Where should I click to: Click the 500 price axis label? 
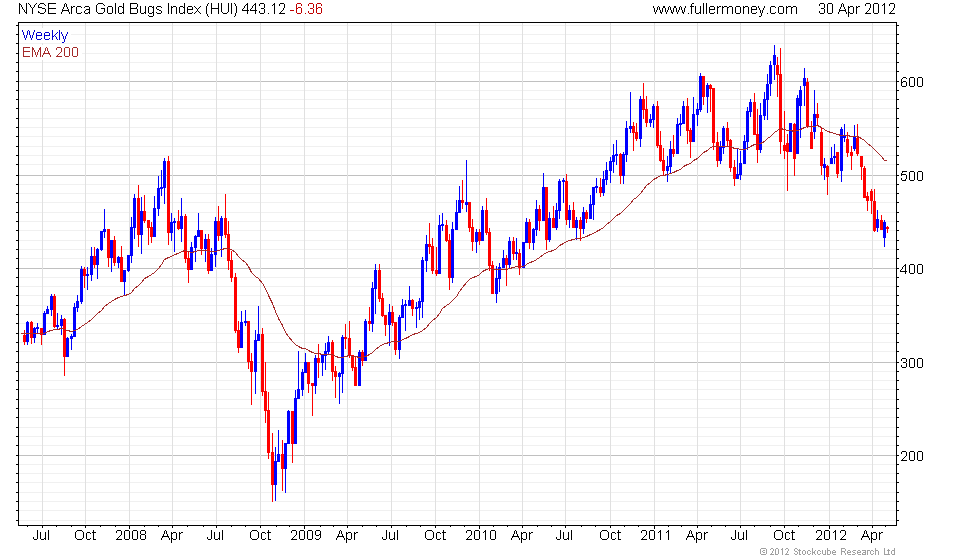(x=911, y=176)
